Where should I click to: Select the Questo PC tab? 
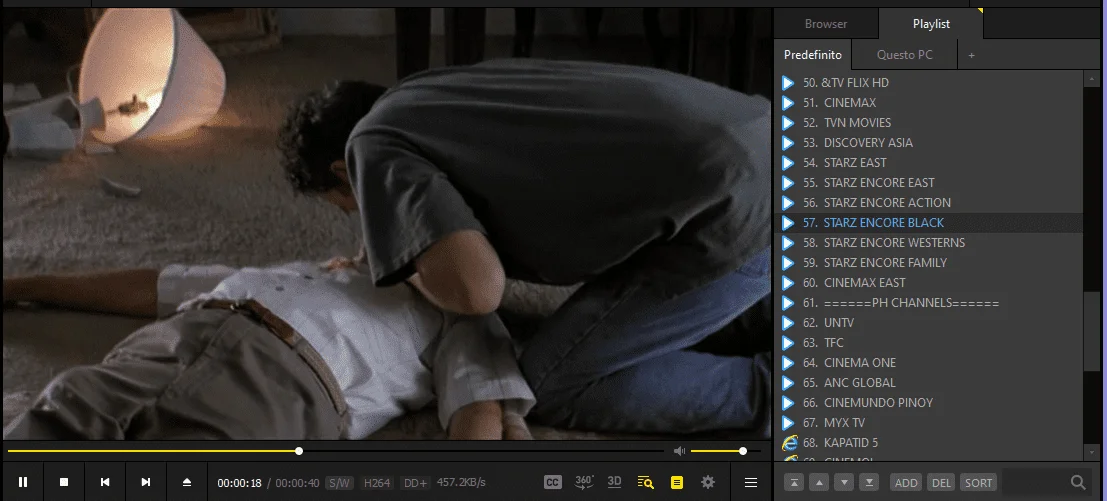(904, 54)
